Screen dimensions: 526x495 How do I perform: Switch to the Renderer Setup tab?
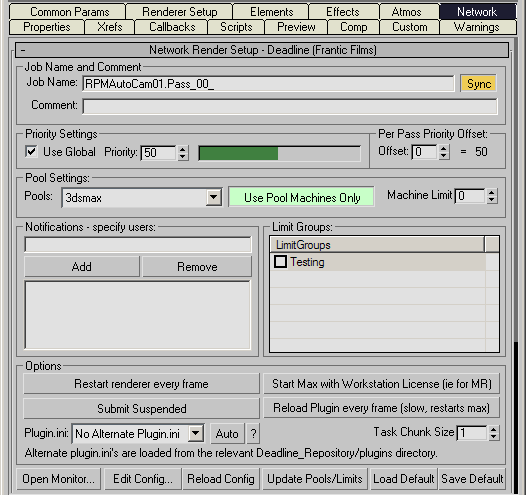tap(179, 12)
